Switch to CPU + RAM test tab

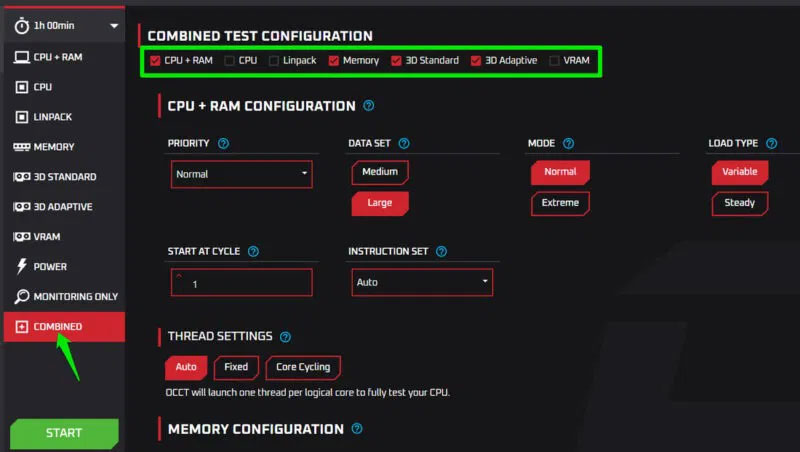(64, 57)
